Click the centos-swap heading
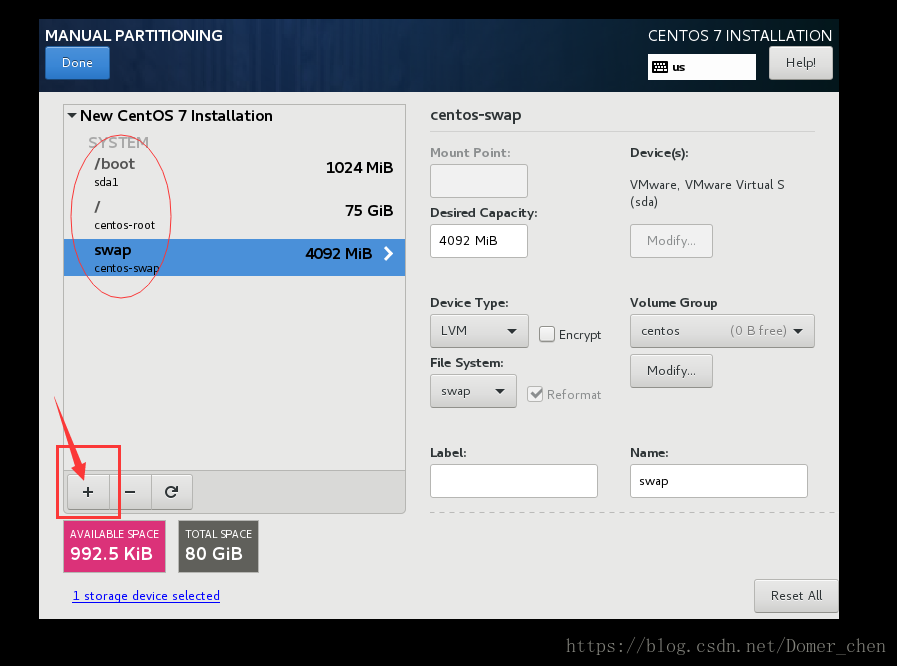Viewport: 897px width, 666px height. [475, 115]
